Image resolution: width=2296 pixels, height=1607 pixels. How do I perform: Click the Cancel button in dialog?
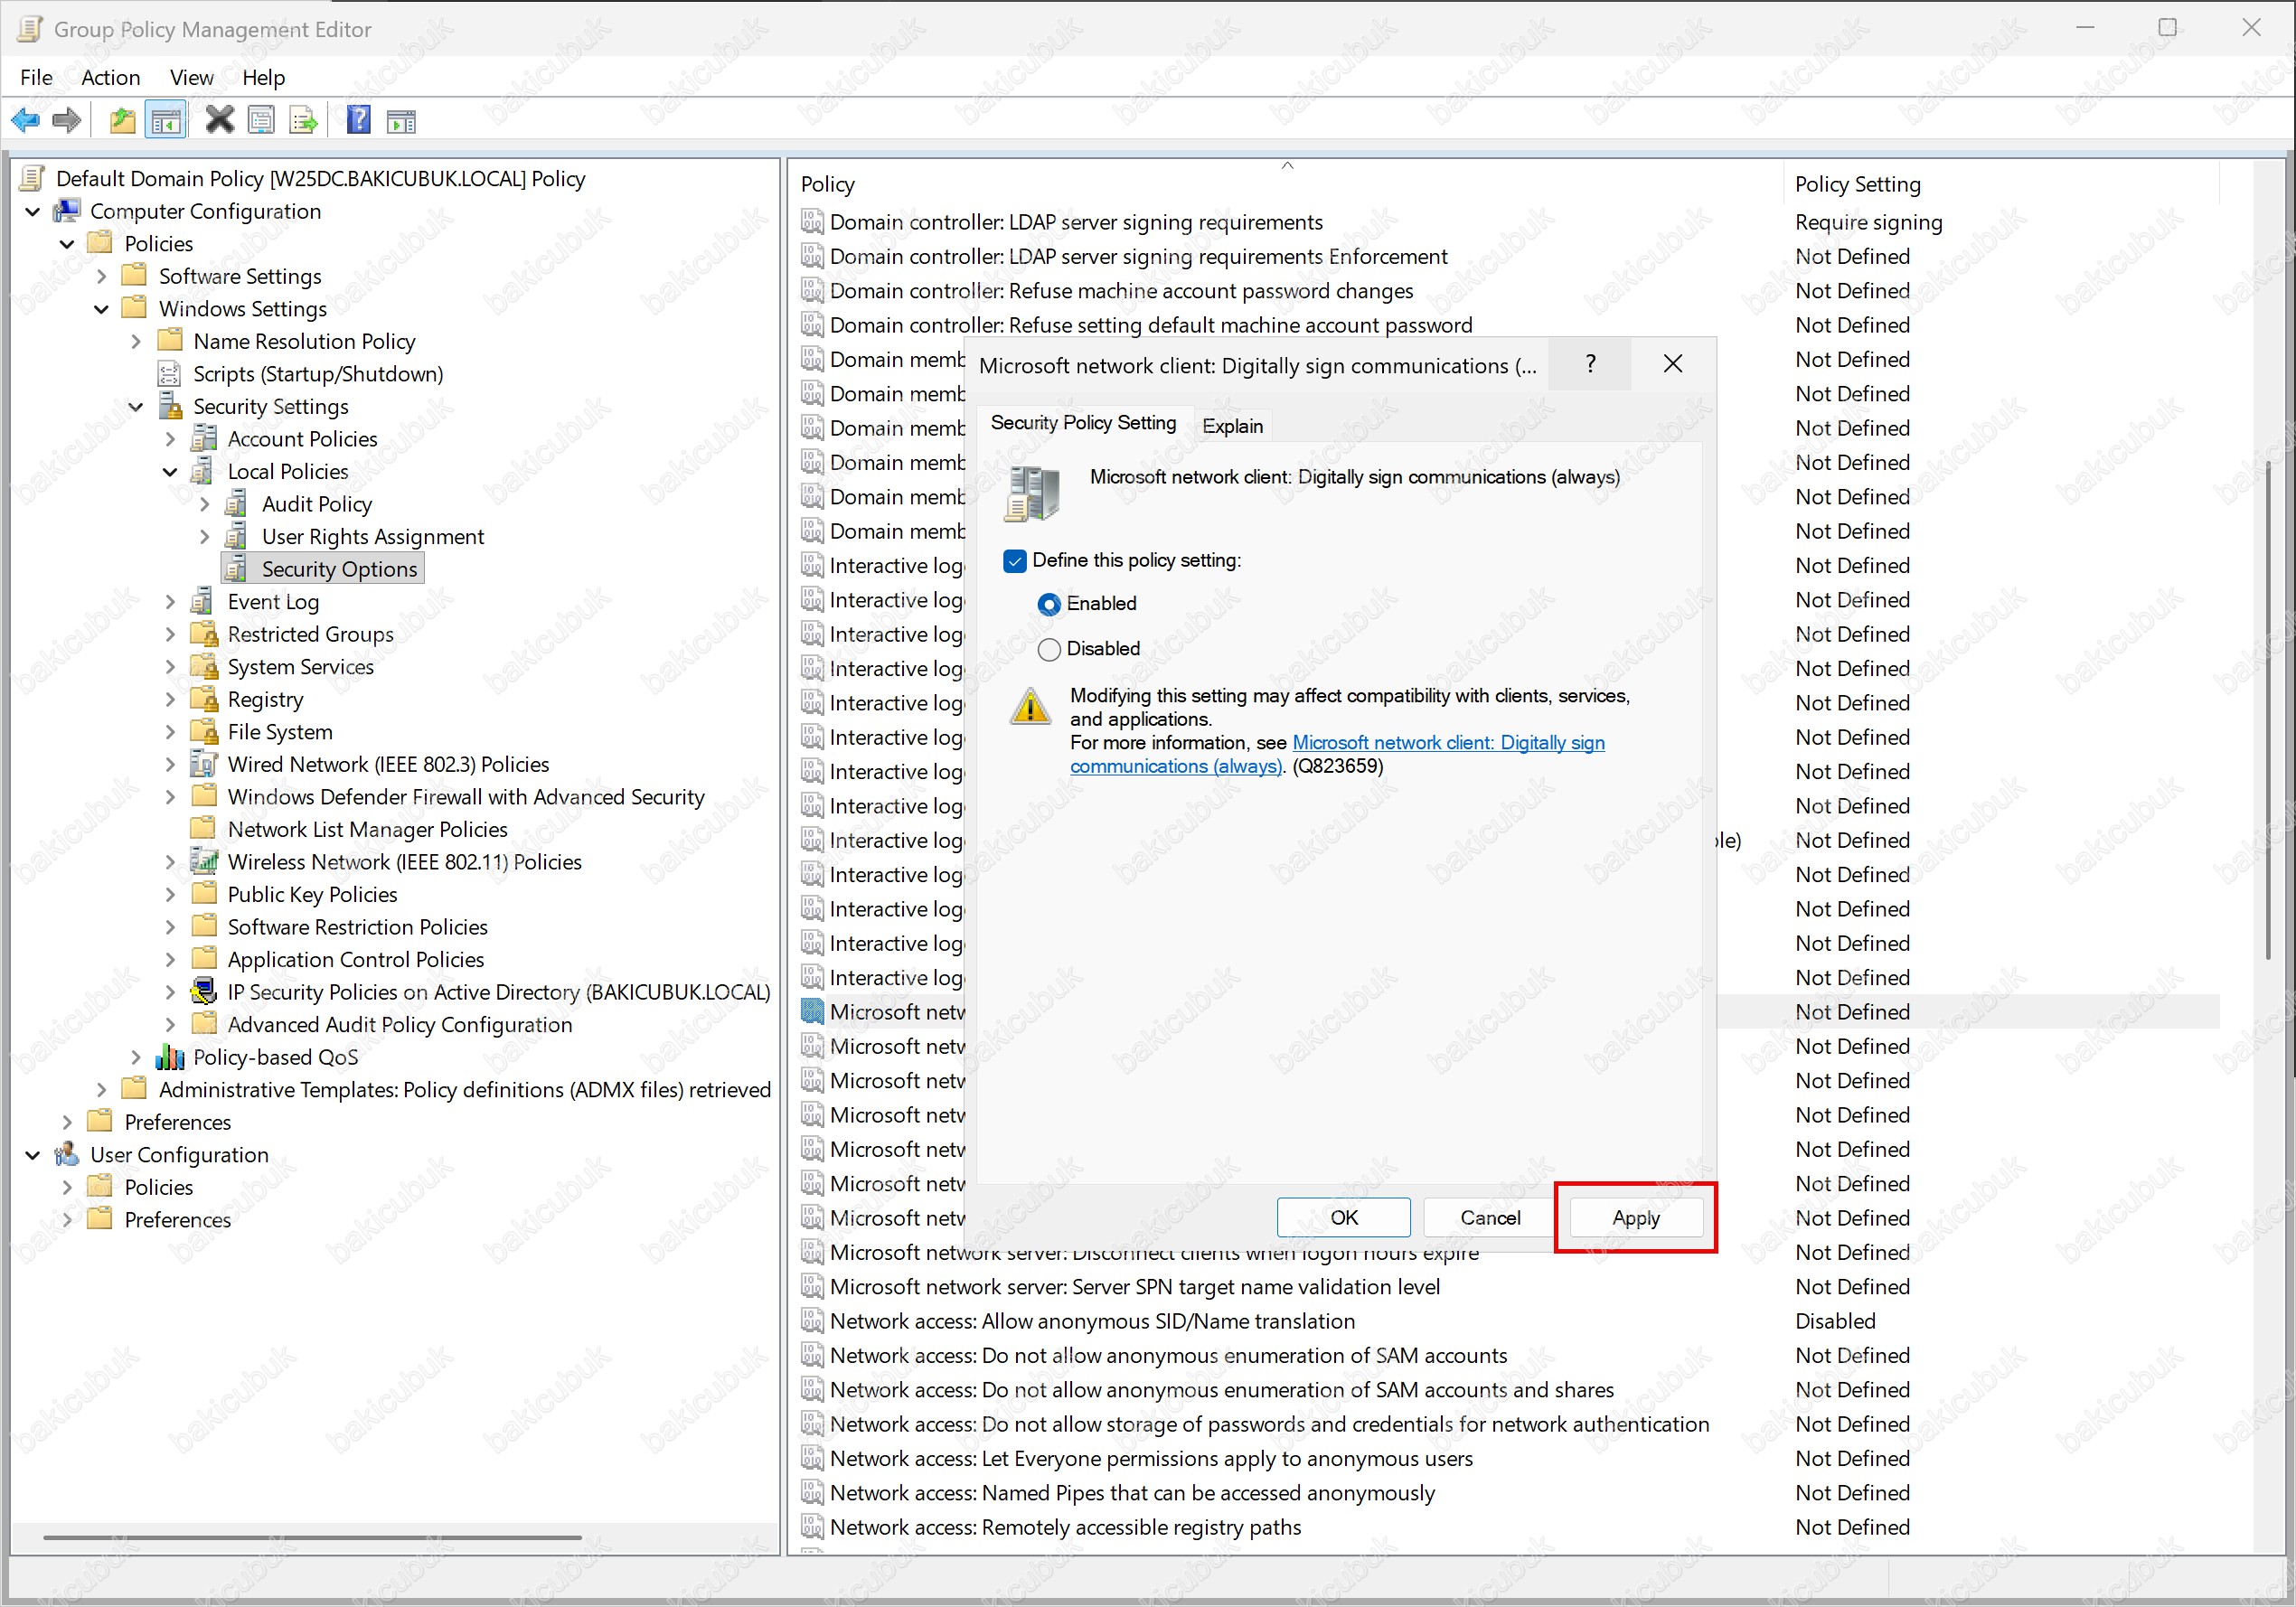pyautogui.click(x=1490, y=1217)
